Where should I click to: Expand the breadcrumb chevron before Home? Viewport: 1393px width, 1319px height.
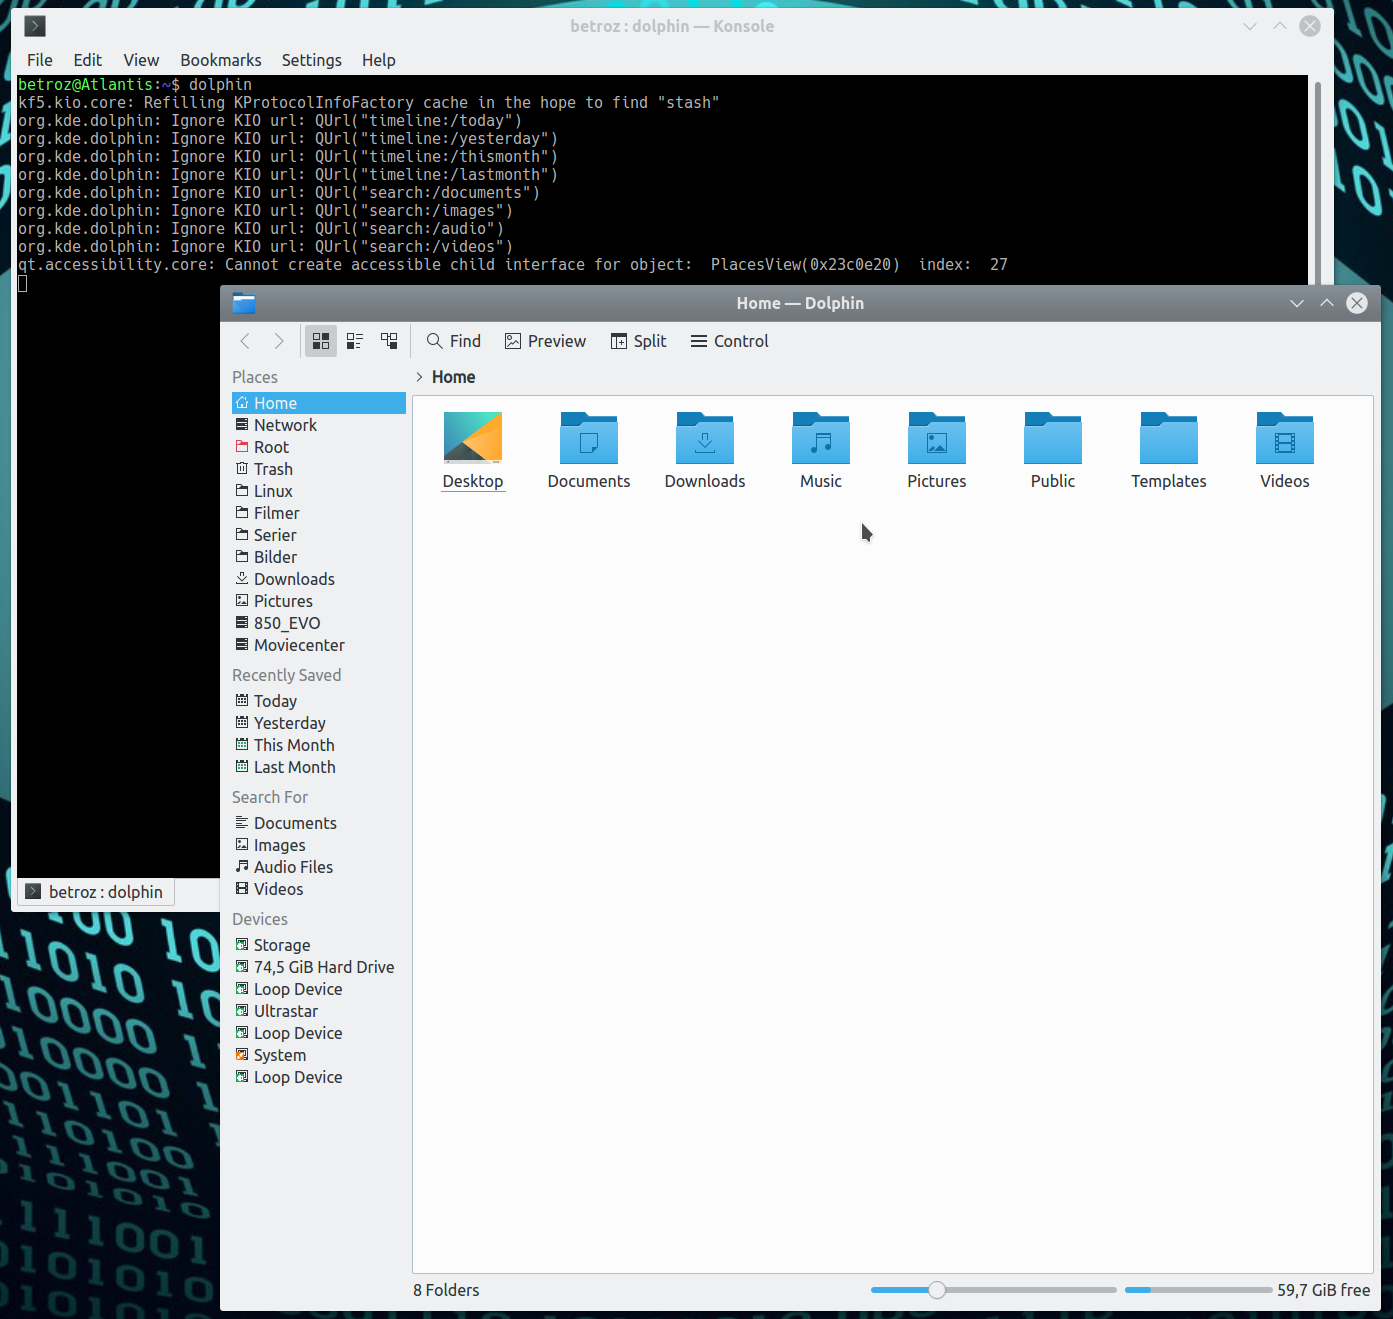pos(419,377)
